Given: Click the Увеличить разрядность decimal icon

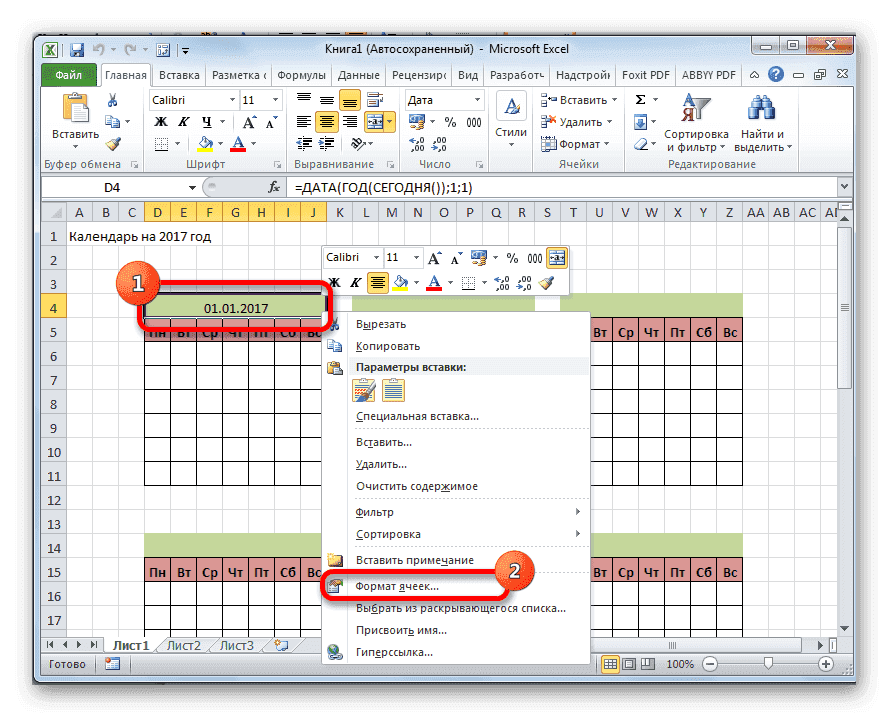Looking at the screenshot, I should point(415,144).
